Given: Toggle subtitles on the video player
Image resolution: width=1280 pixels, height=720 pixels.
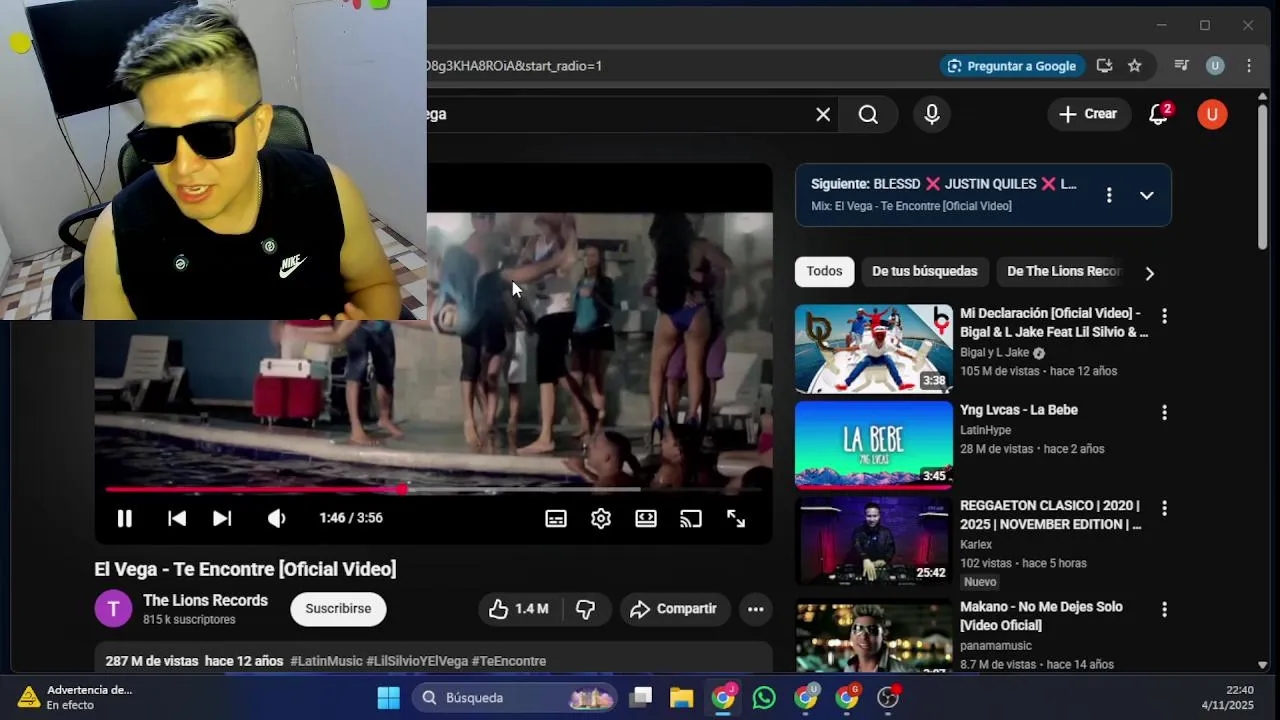Looking at the screenshot, I should [556, 518].
